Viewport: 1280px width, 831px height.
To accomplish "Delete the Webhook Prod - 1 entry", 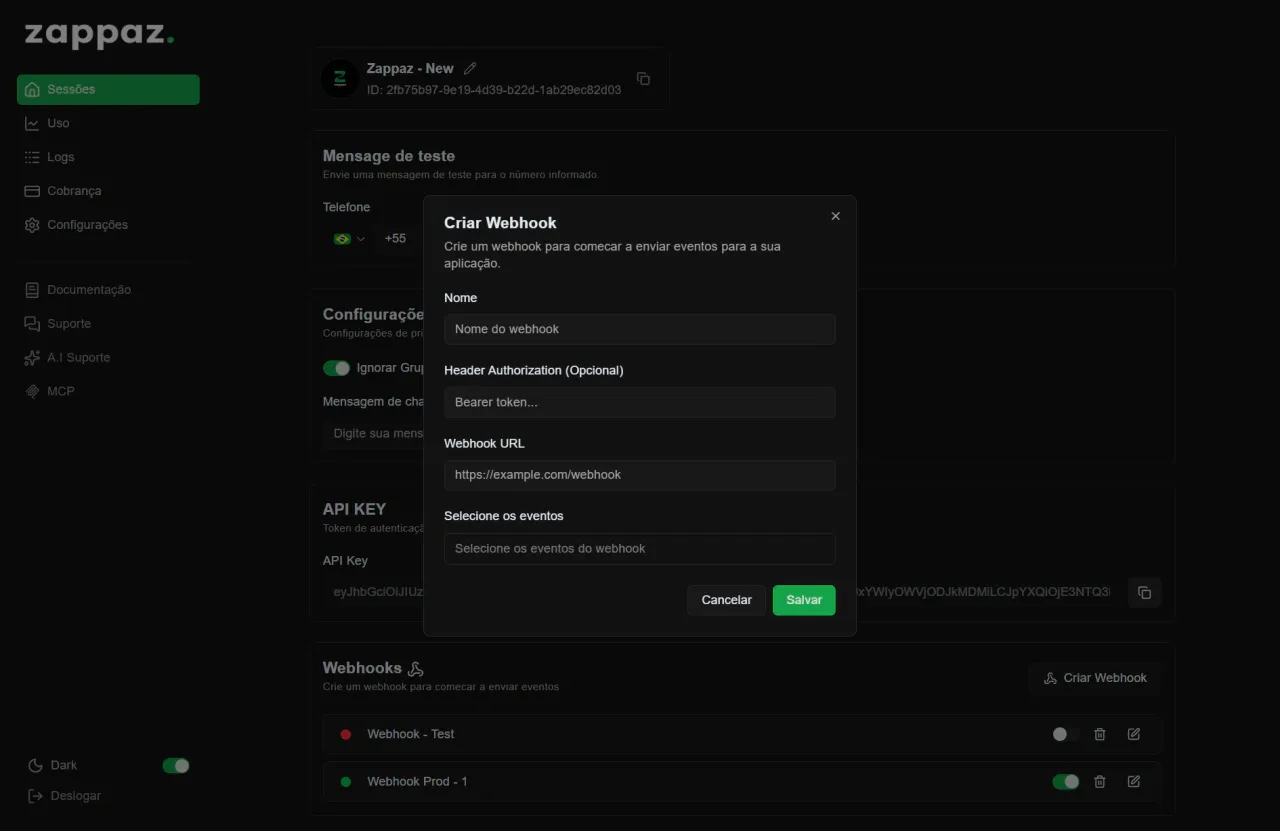I will (1100, 782).
